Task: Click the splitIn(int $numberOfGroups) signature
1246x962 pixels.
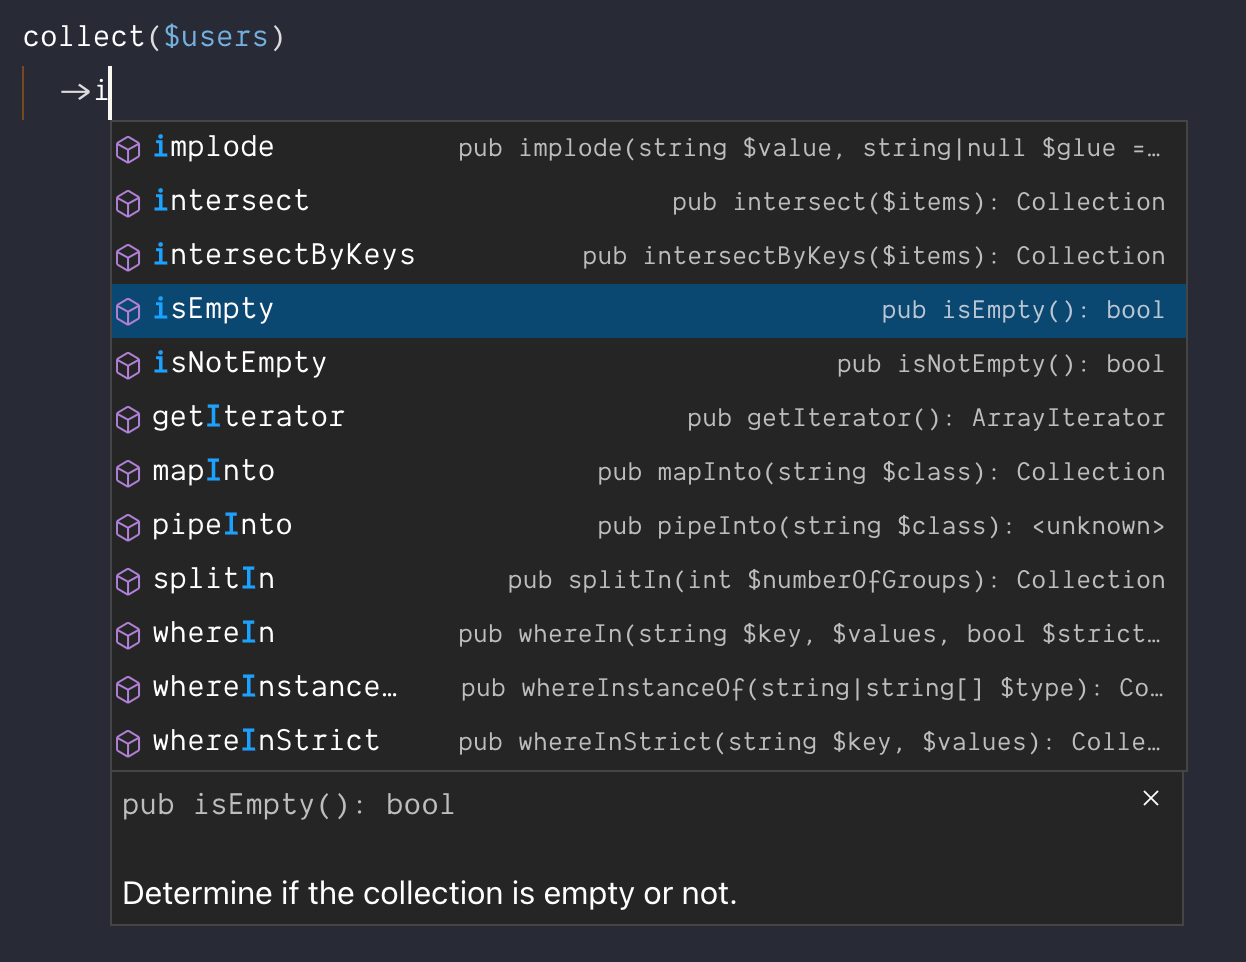Action: click(x=836, y=581)
